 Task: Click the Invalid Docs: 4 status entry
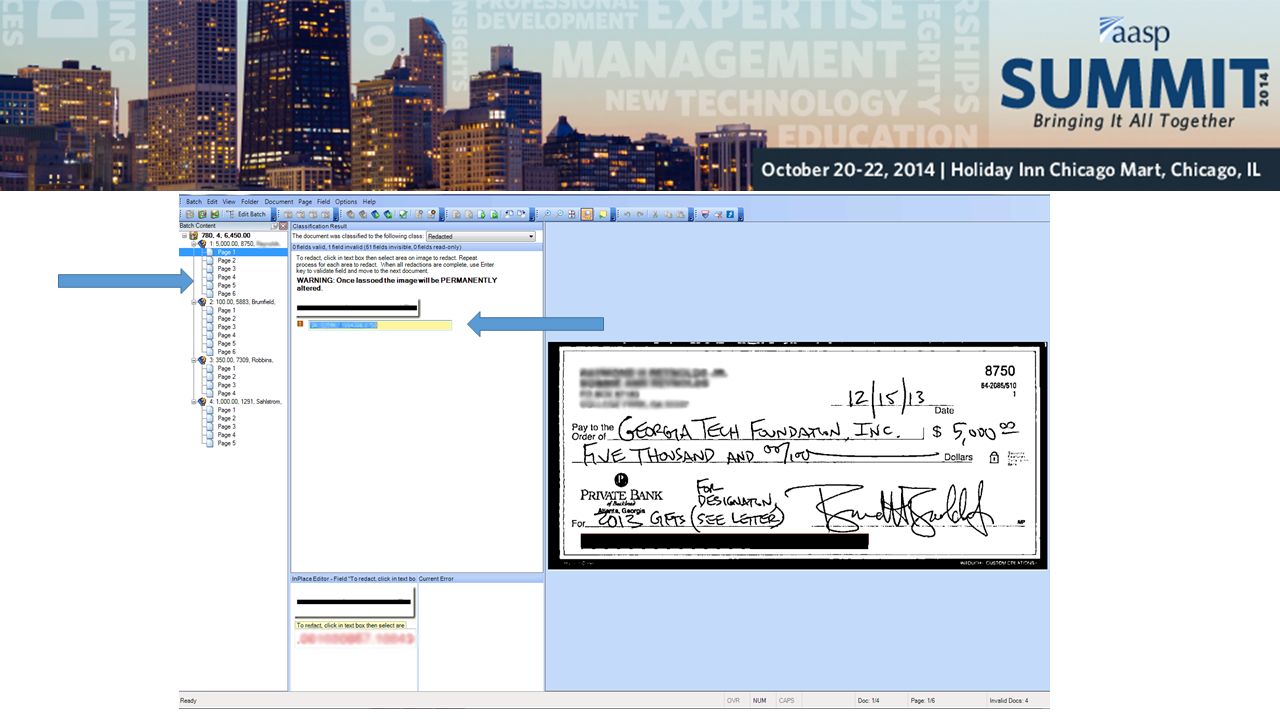1008,700
